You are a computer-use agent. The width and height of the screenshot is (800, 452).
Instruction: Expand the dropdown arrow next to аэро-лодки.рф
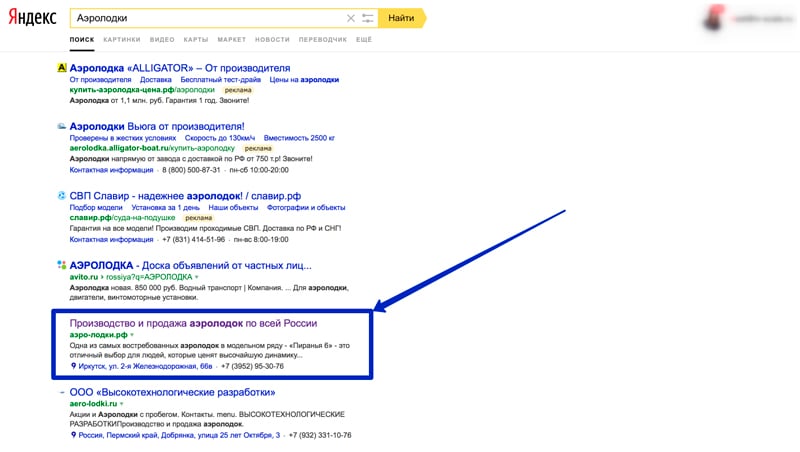tap(132, 335)
